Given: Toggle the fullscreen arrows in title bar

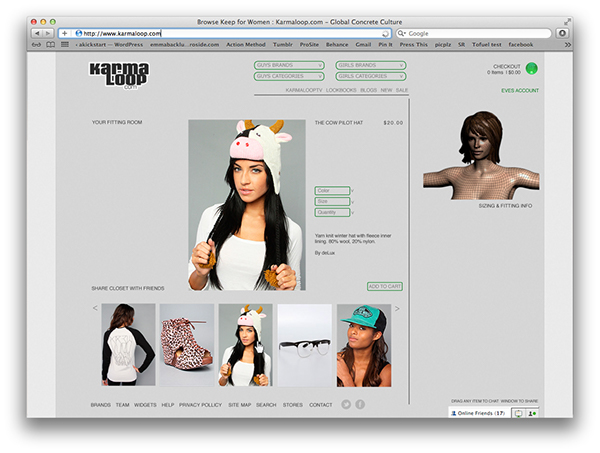Looking at the screenshot, I should click(567, 22).
